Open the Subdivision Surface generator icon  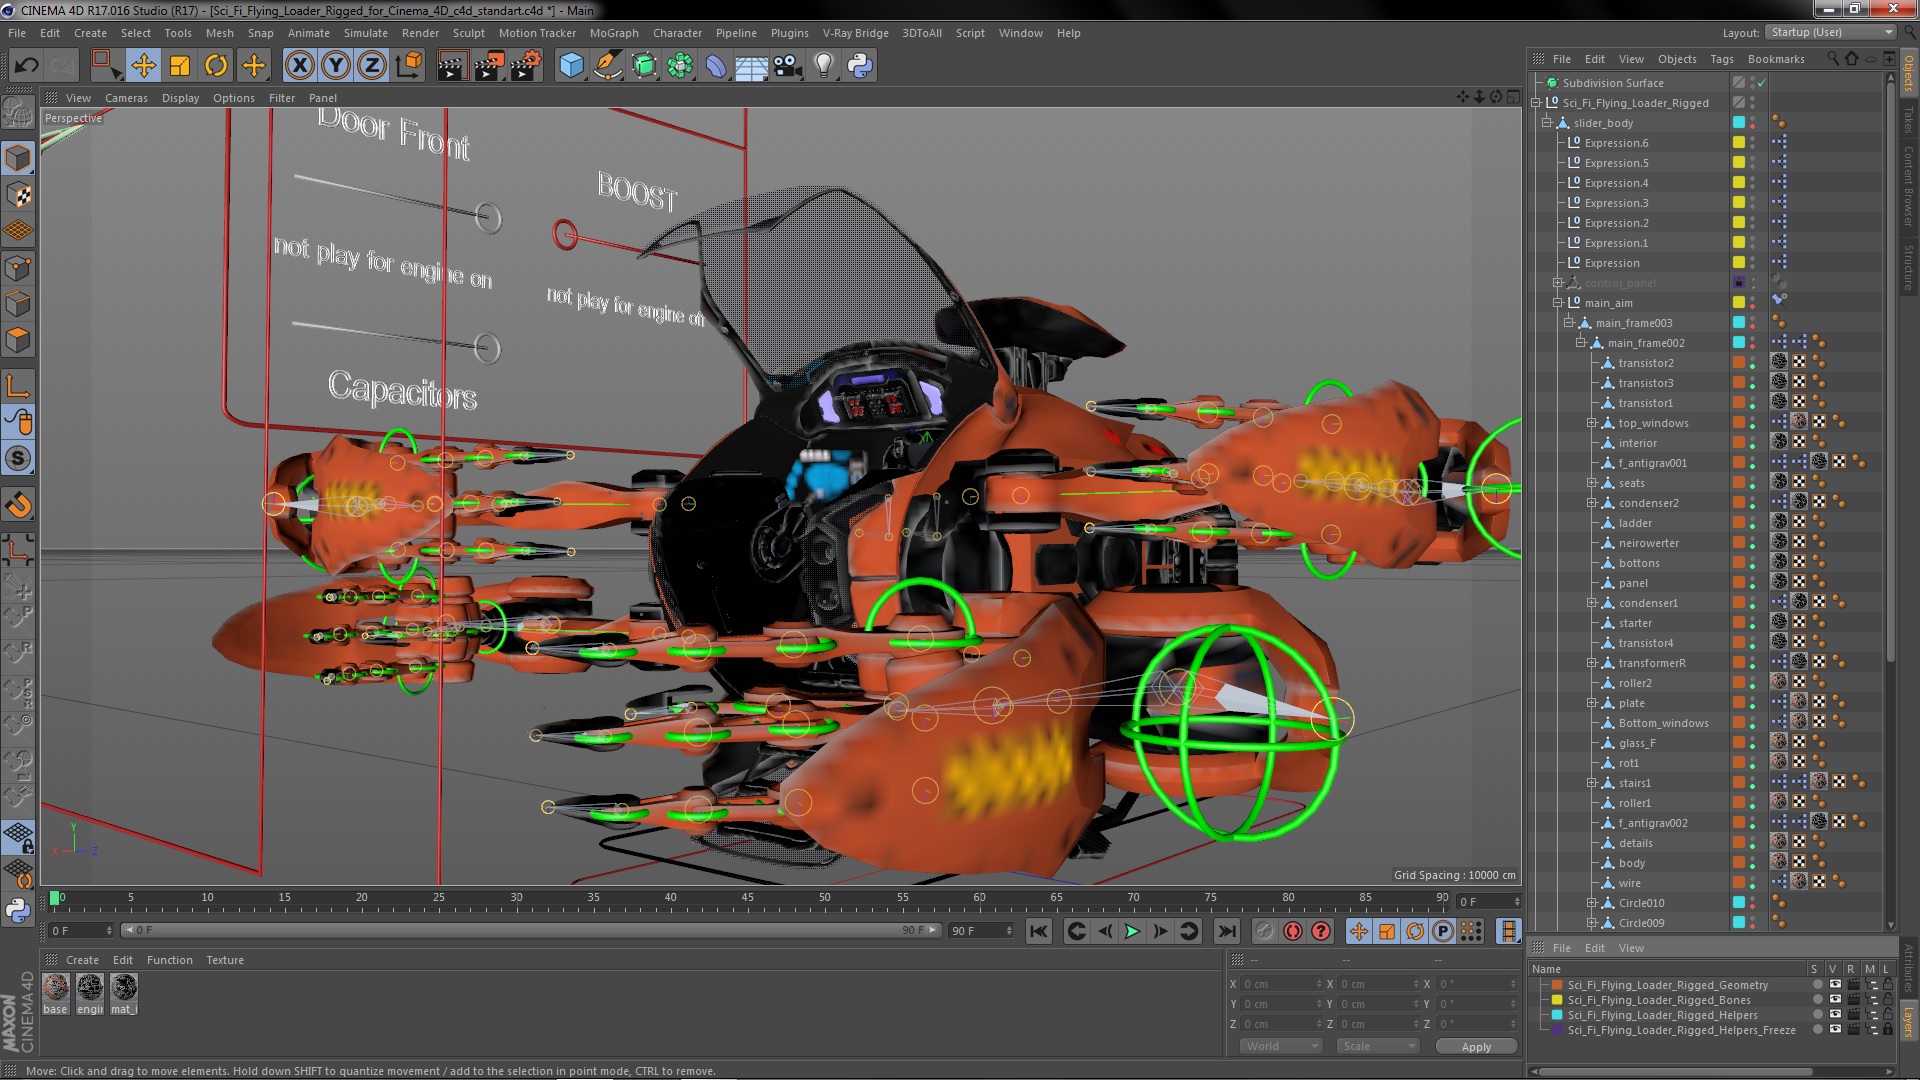(x=644, y=66)
